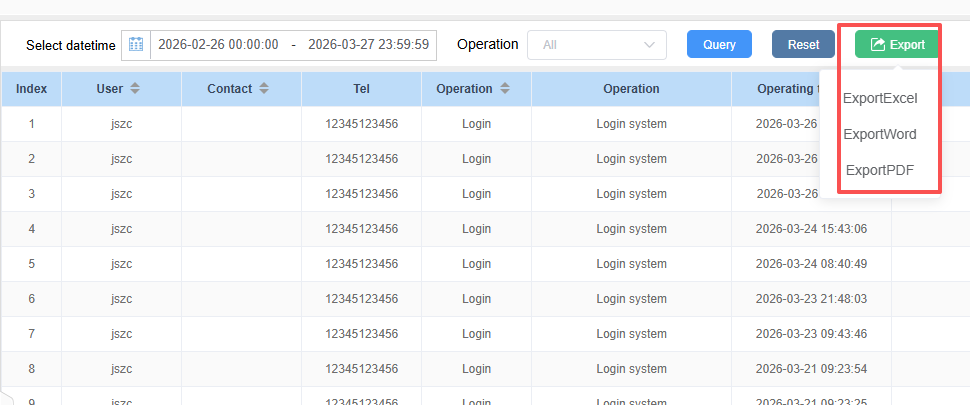Click the calendar icon in datetime field
Viewport: 970px width, 405px height.
136,45
